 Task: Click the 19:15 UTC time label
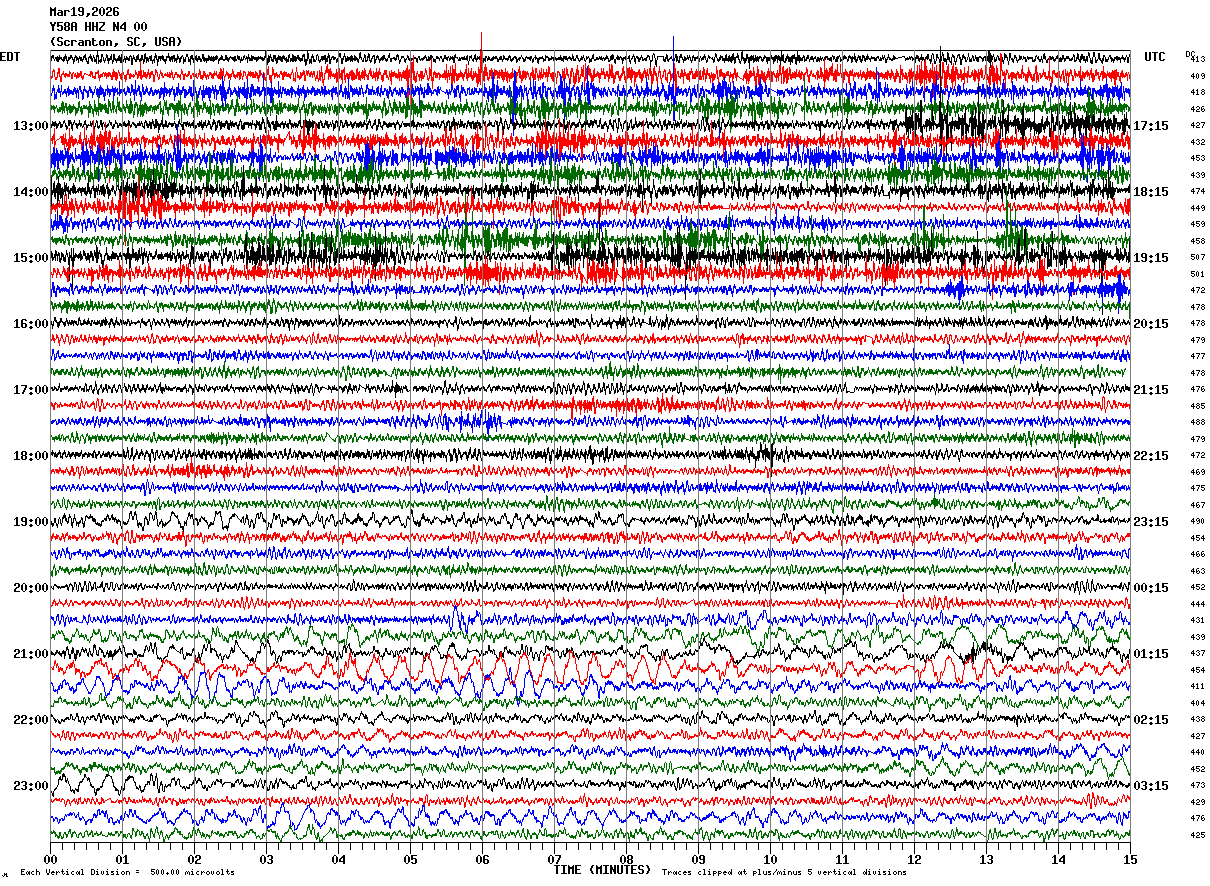(1151, 258)
